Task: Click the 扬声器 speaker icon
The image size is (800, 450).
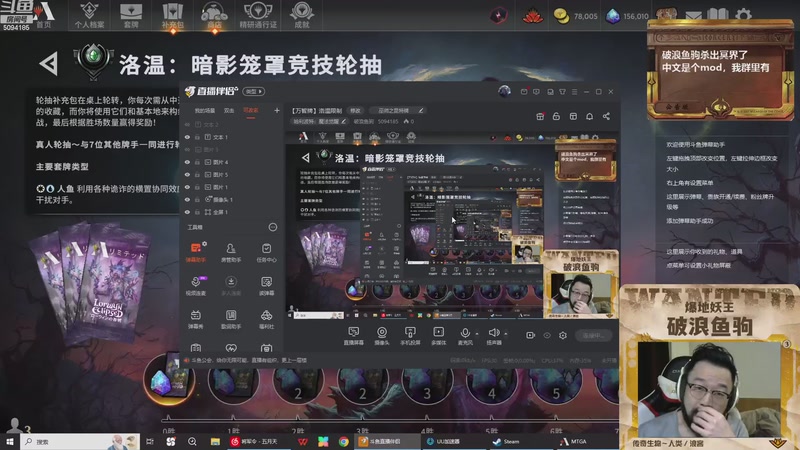Action: click(x=493, y=333)
